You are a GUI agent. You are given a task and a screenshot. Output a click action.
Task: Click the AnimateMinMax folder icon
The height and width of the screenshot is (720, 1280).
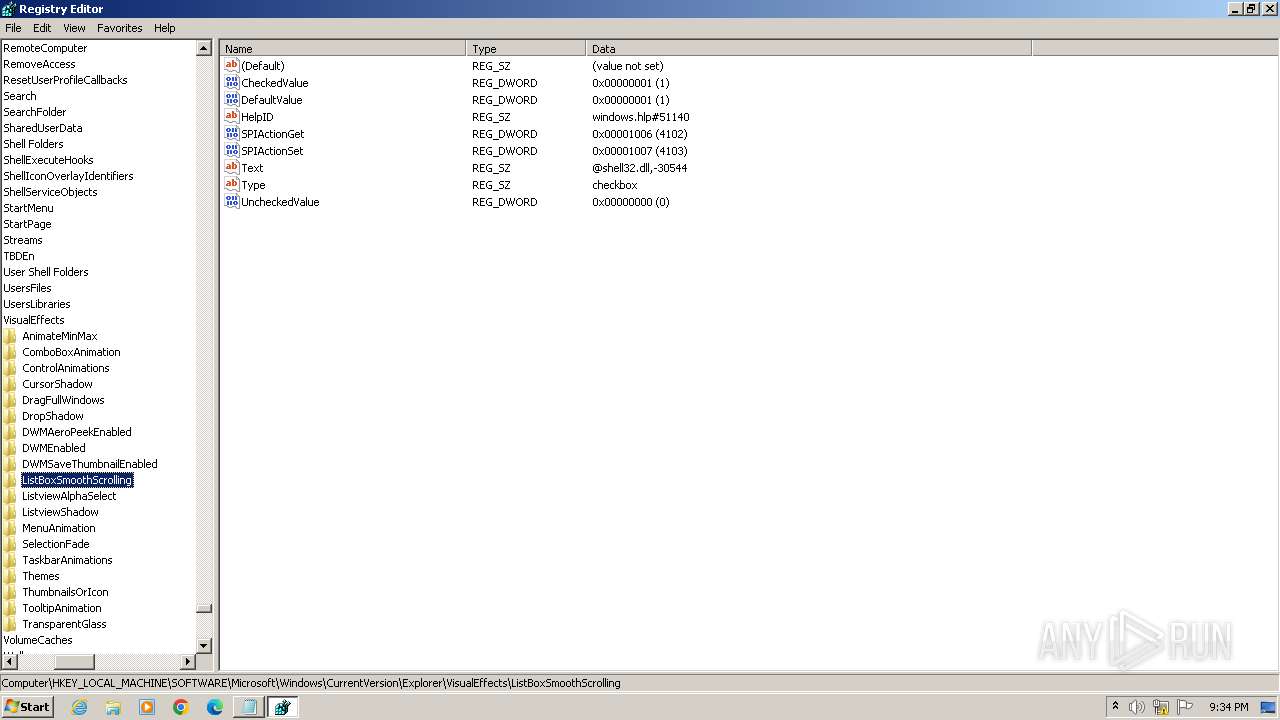pos(10,336)
